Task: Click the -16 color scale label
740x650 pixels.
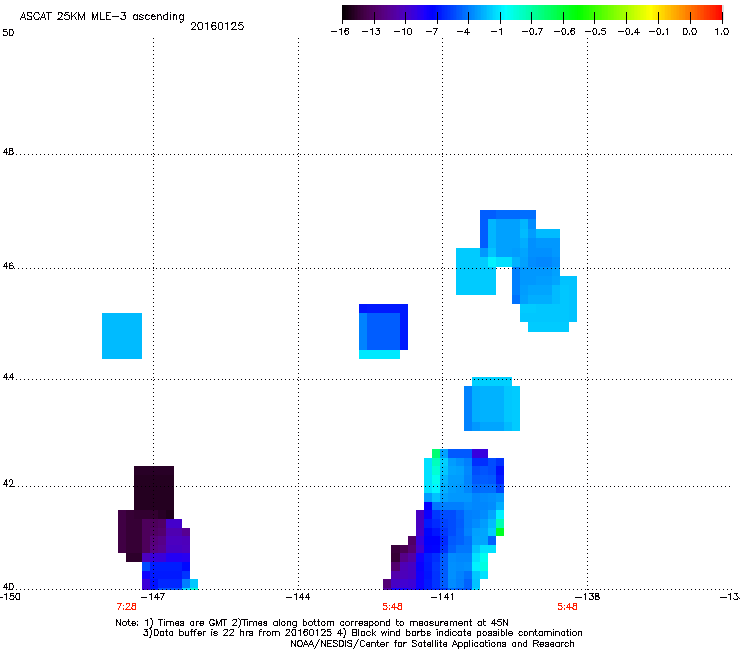Action: point(340,32)
